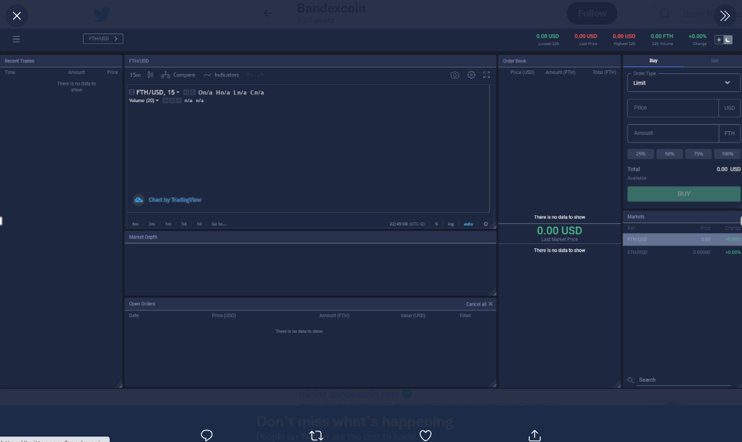Screen dimensions: 742x442
Task: Select 5d chart date range
Action: click(x=184, y=224)
